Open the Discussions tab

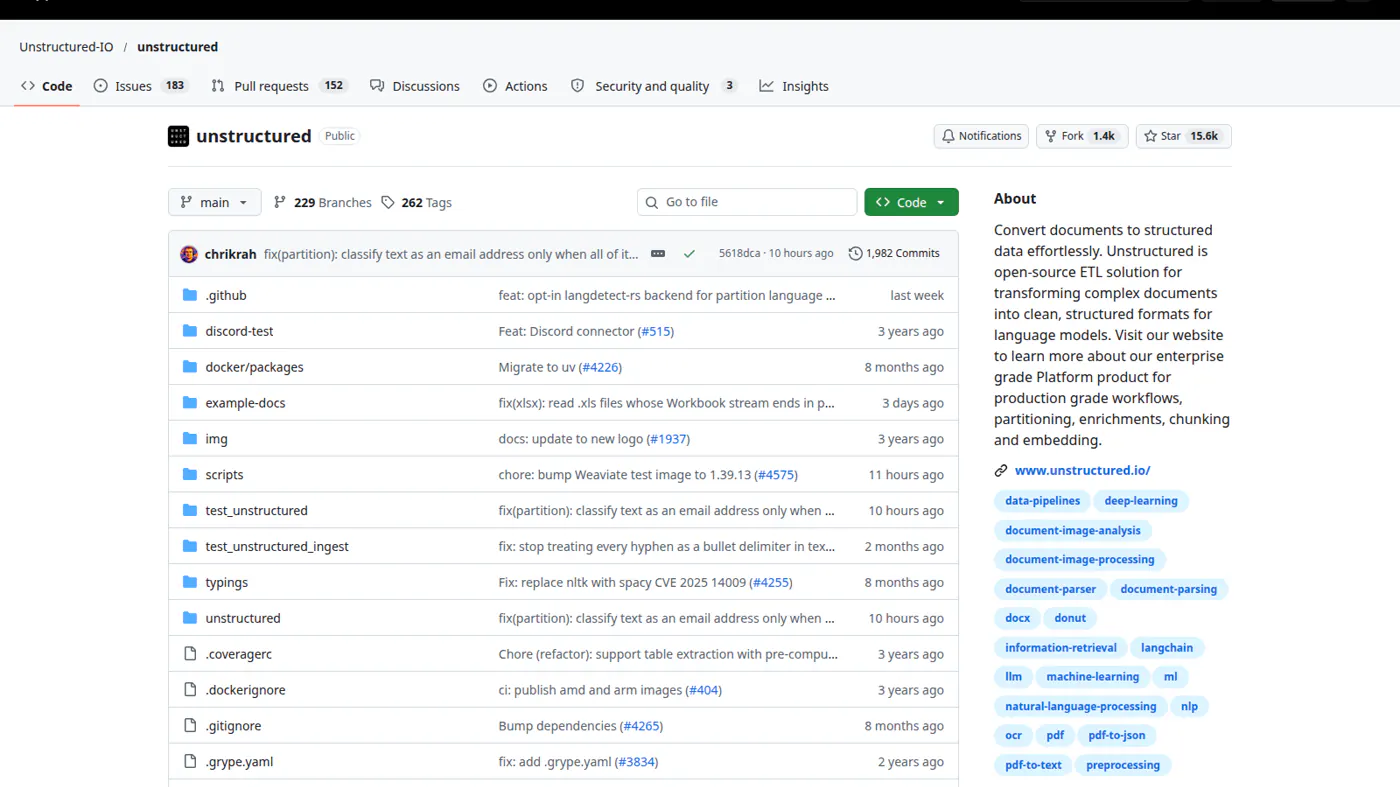415,86
